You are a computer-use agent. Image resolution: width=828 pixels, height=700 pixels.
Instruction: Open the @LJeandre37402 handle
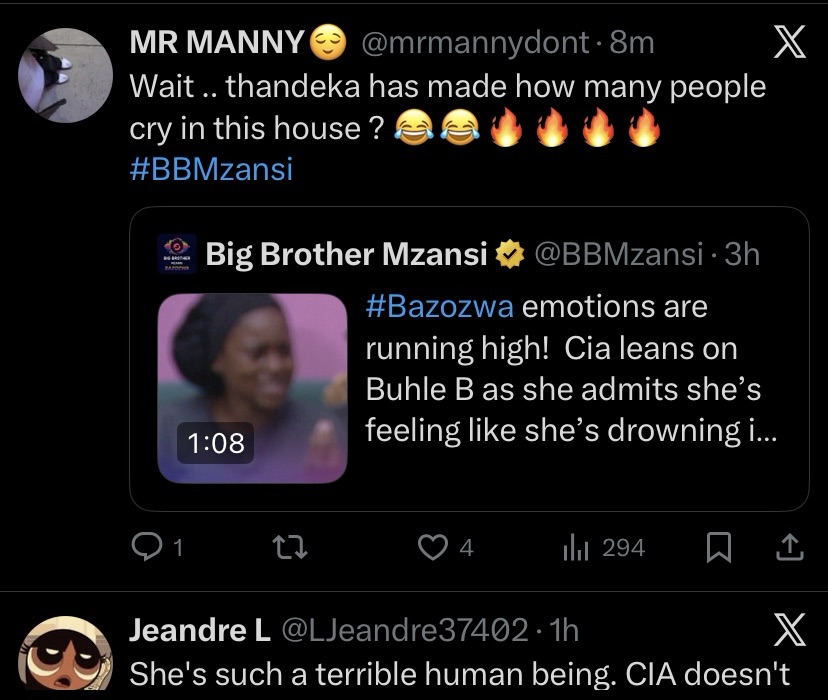[x=406, y=630]
